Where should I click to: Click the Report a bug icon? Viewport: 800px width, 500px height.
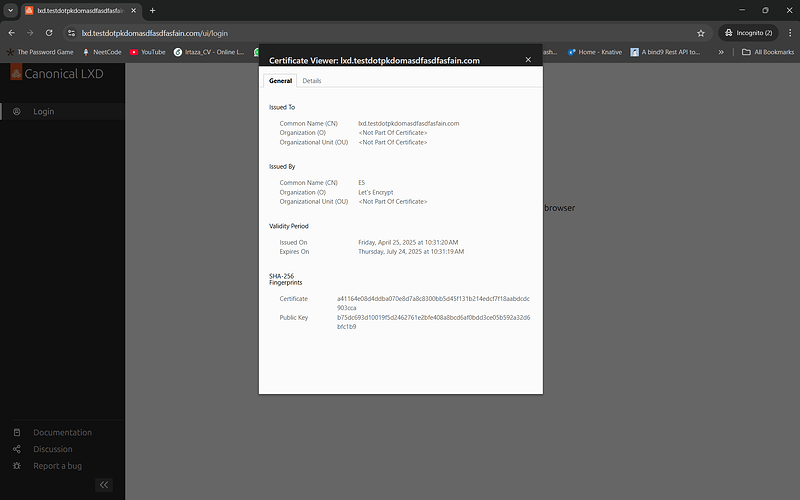coord(17,466)
